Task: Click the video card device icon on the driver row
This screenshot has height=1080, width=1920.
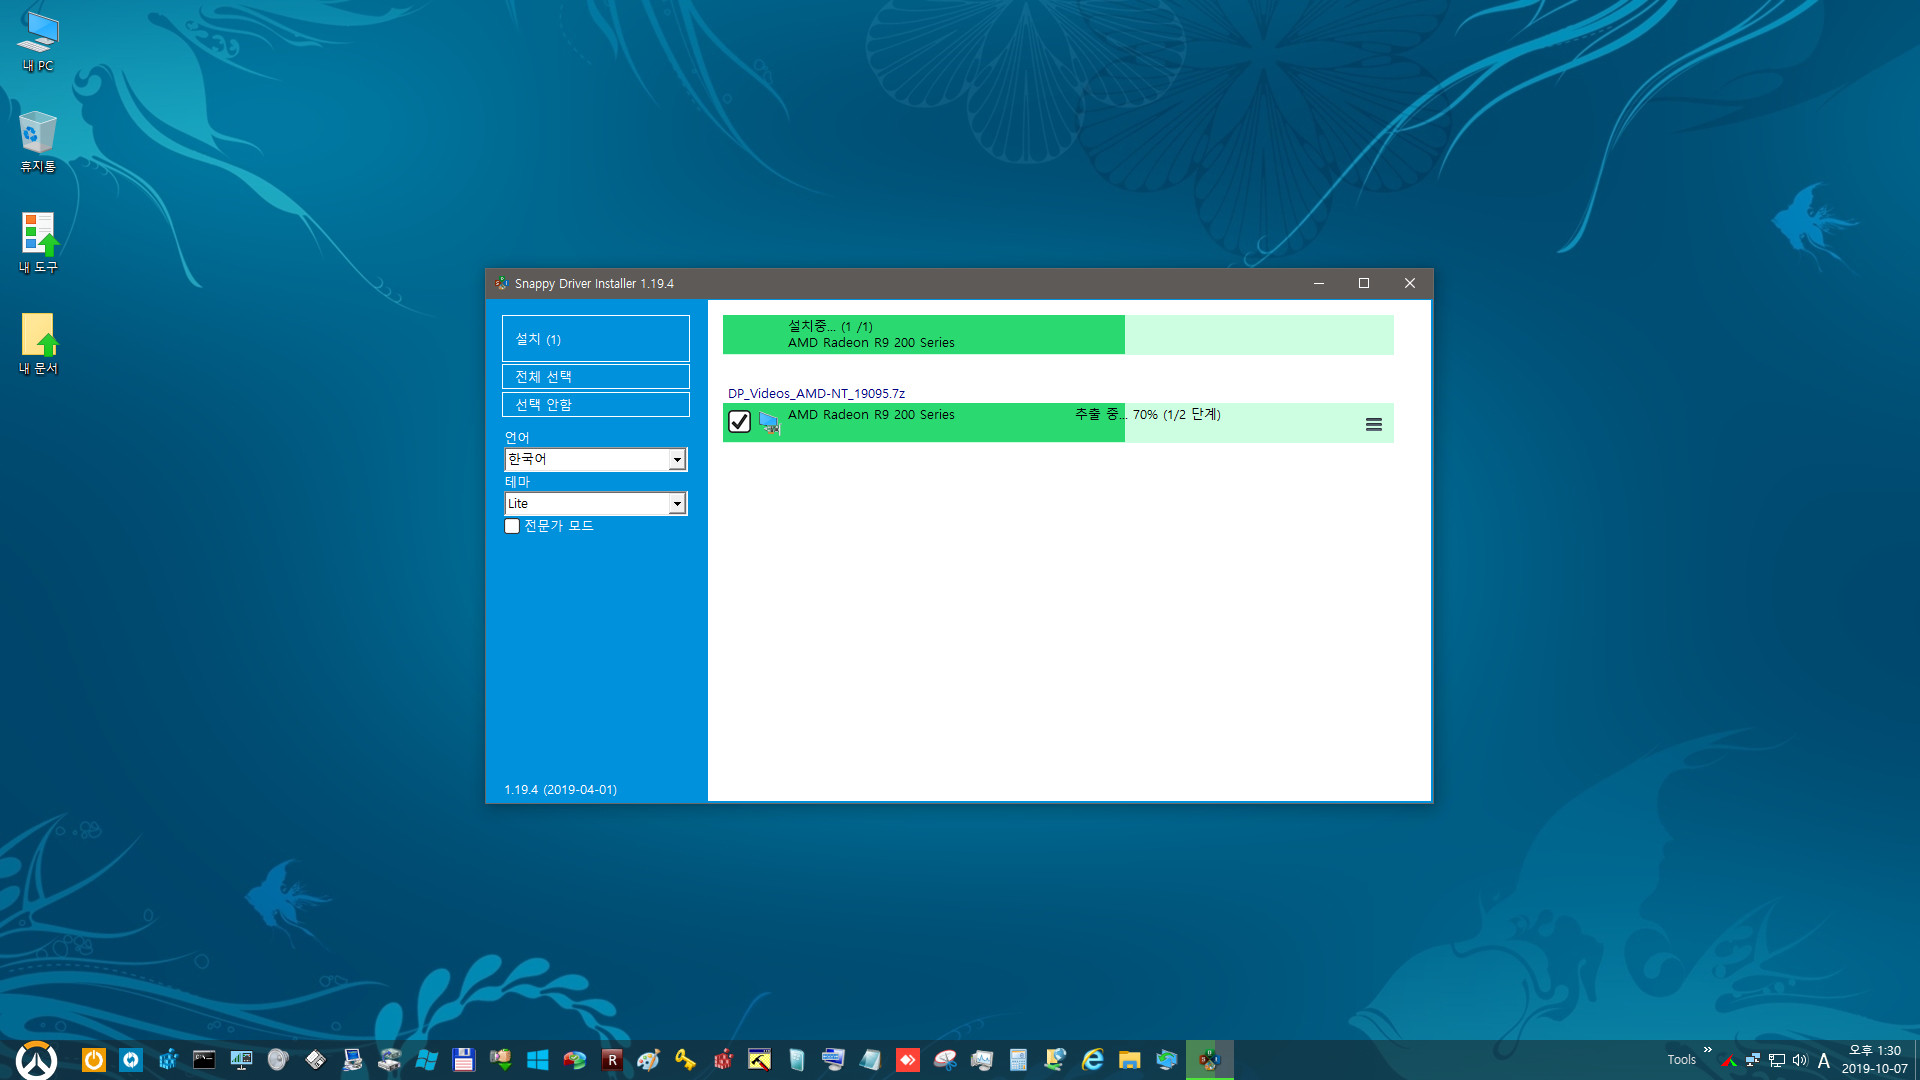Action: (769, 422)
